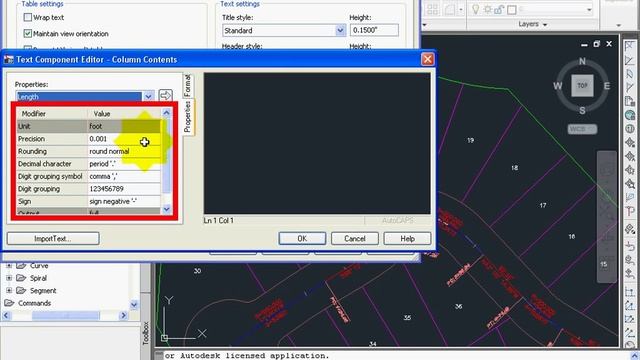The height and width of the screenshot is (360, 640).
Task: Click the topmost icon of the right toolbar
Action: pyautogui.click(x=630, y=46)
